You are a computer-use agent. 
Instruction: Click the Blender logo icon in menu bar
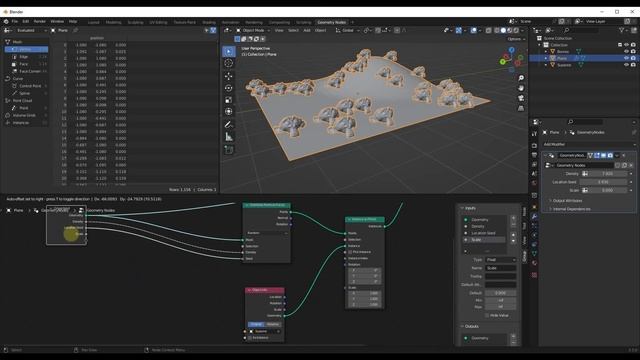pos(6,21)
